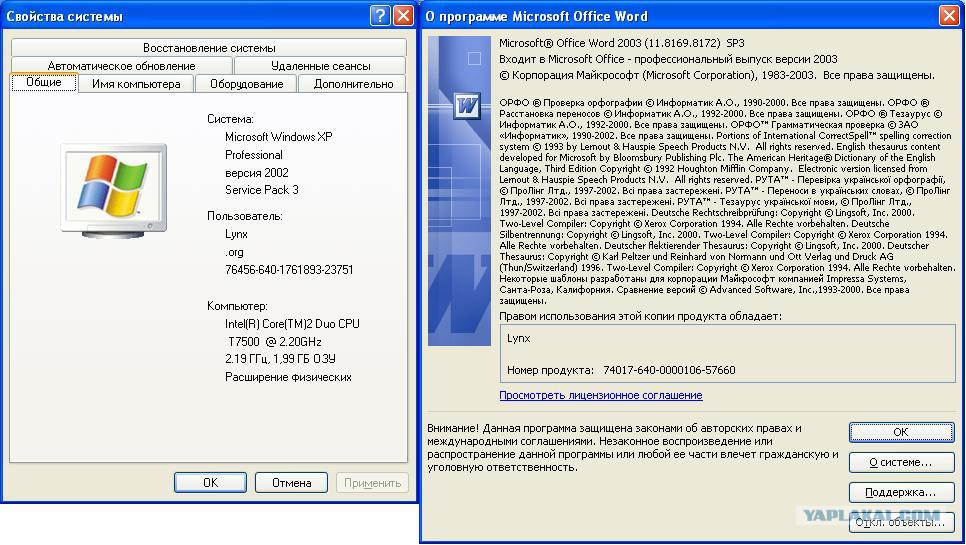The width and height of the screenshot is (966, 545).
Task: Click the 2.19 ГГц, 1,99 ГБ ОЗУ line
Action: [280, 358]
